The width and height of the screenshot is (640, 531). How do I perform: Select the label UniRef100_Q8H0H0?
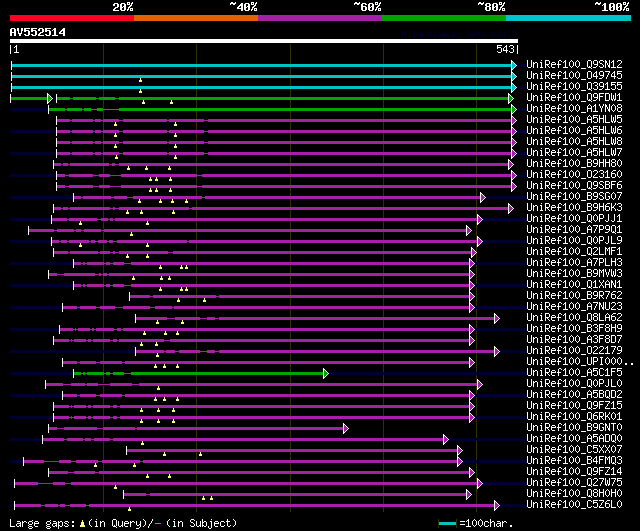[x=574, y=494]
